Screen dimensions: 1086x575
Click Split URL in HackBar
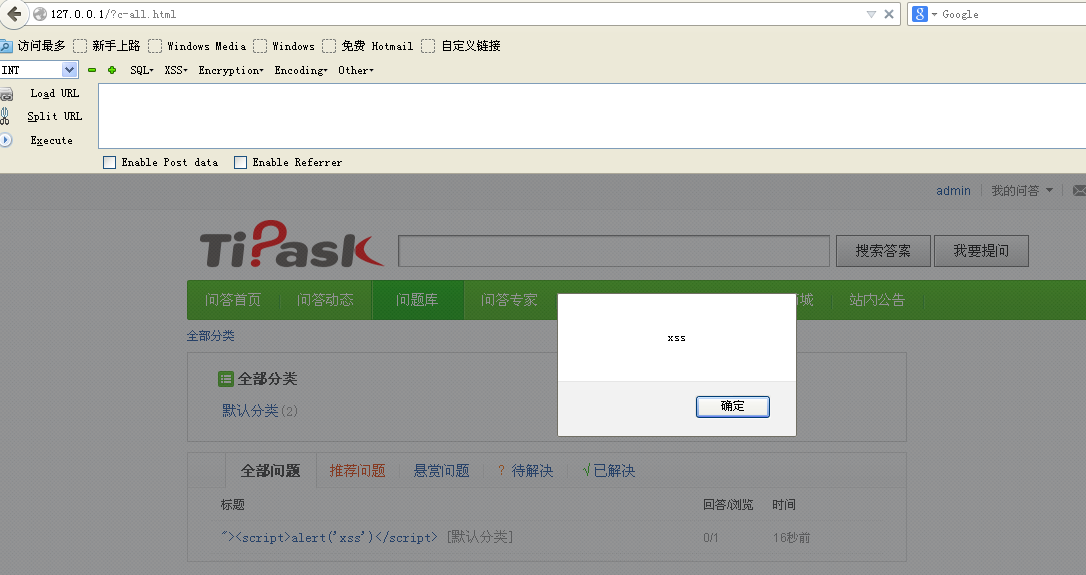point(55,116)
